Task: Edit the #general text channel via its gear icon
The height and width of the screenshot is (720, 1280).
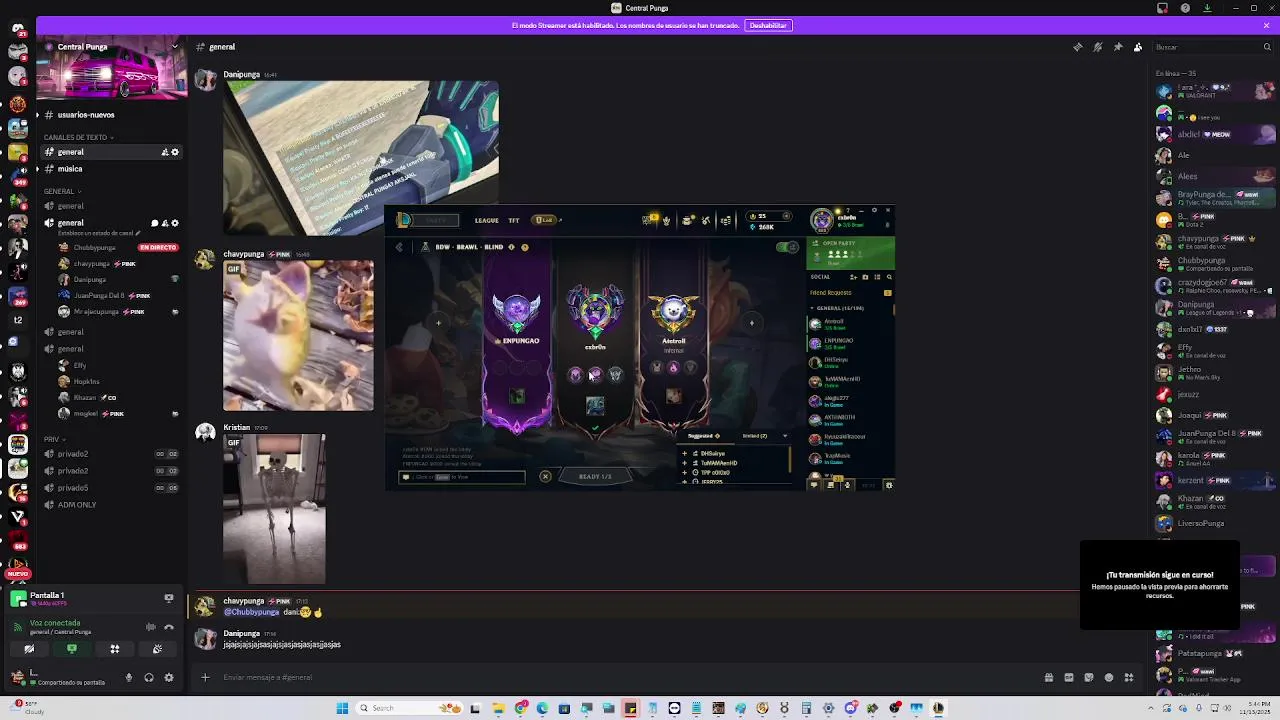Action: [175, 152]
